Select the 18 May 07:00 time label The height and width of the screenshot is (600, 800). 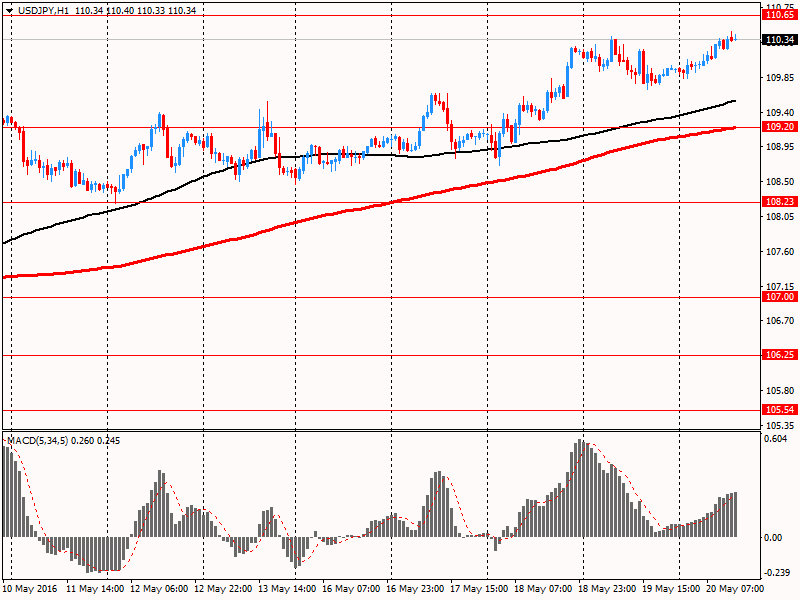(x=544, y=590)
